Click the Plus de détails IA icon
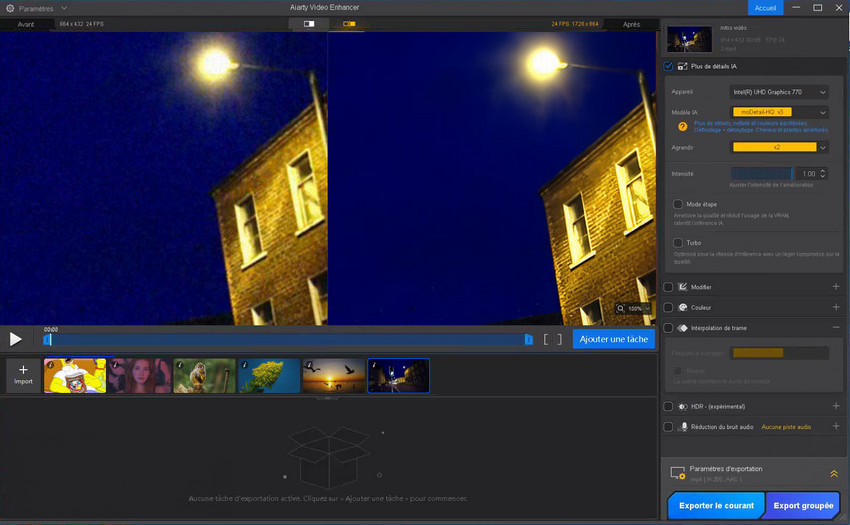The width and height of the screenshot is (850, 525). [682, 66]
